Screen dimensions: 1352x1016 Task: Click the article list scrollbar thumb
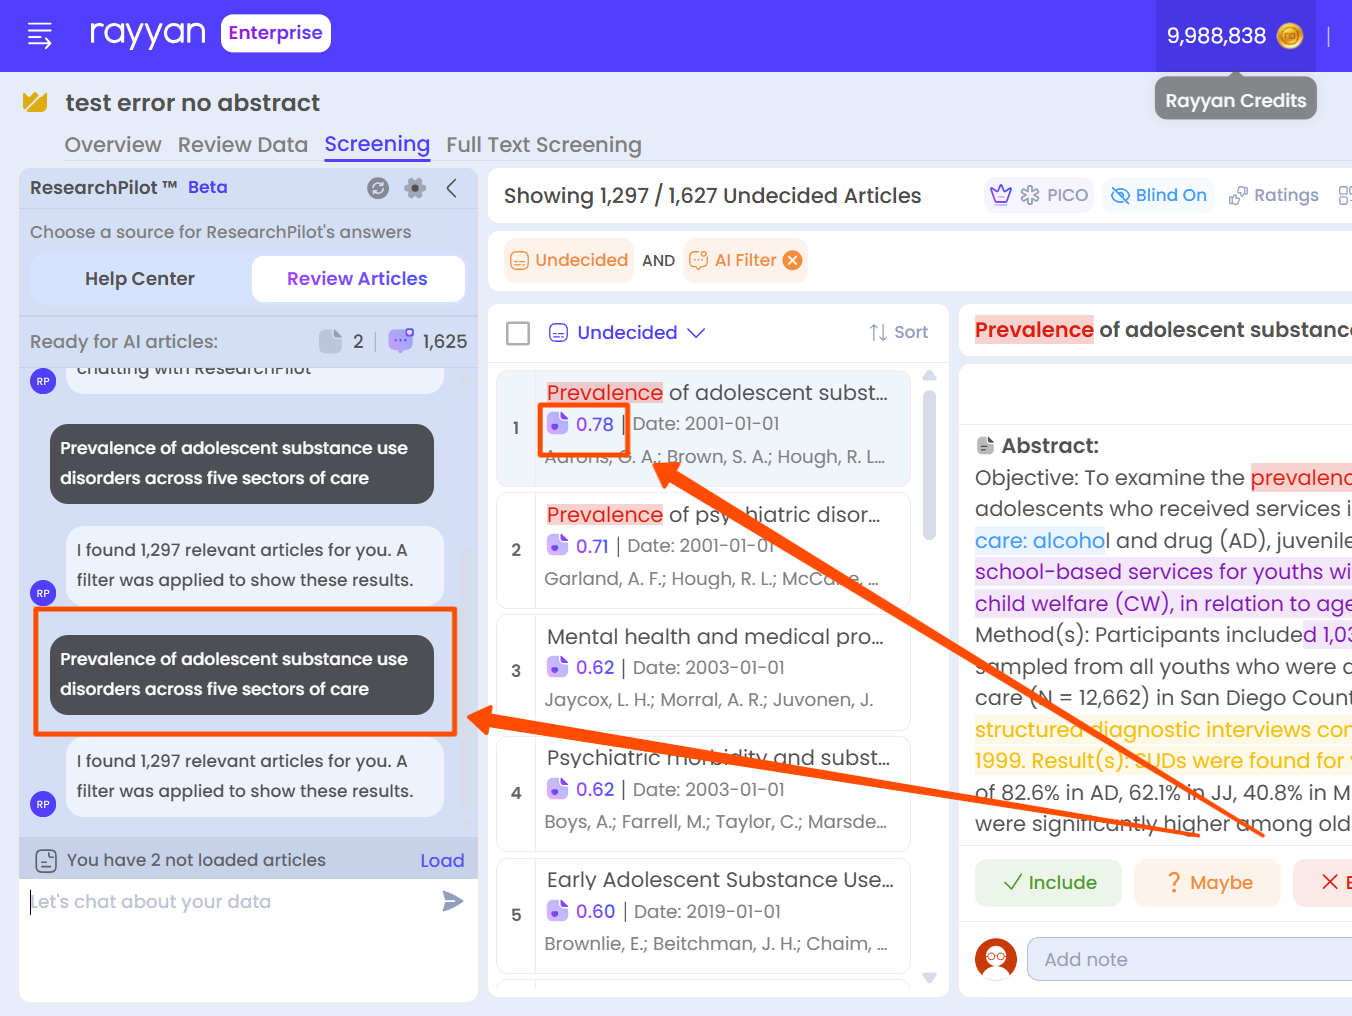(929, 465)
